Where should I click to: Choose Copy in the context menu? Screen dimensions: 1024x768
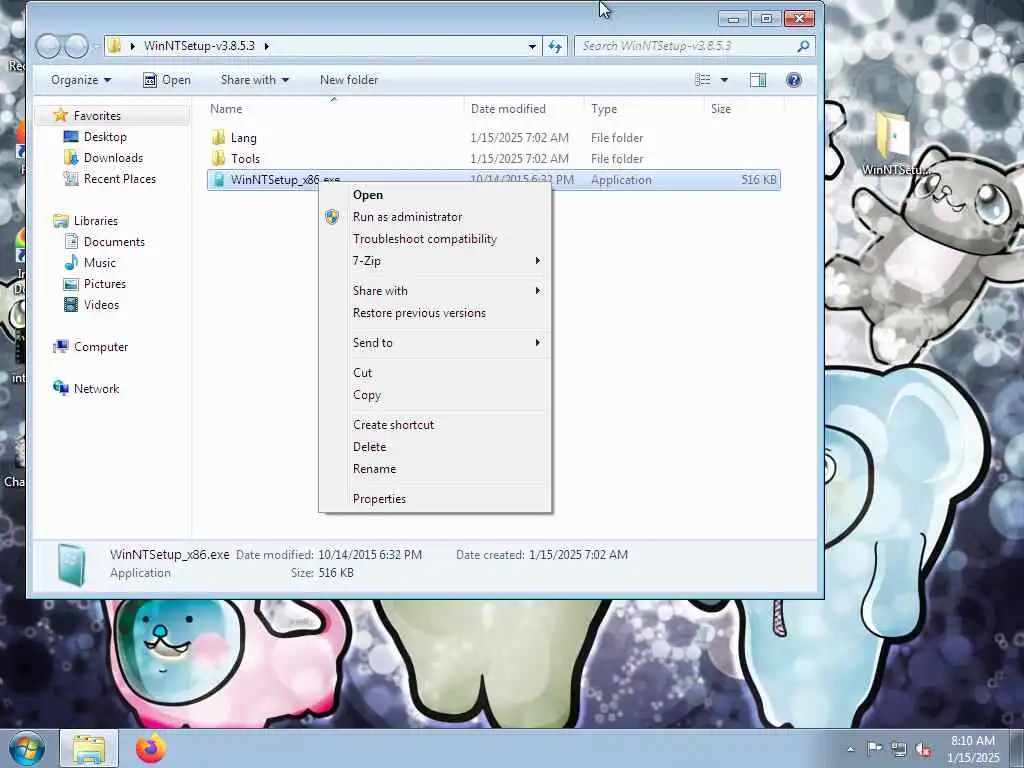(436, 395)
